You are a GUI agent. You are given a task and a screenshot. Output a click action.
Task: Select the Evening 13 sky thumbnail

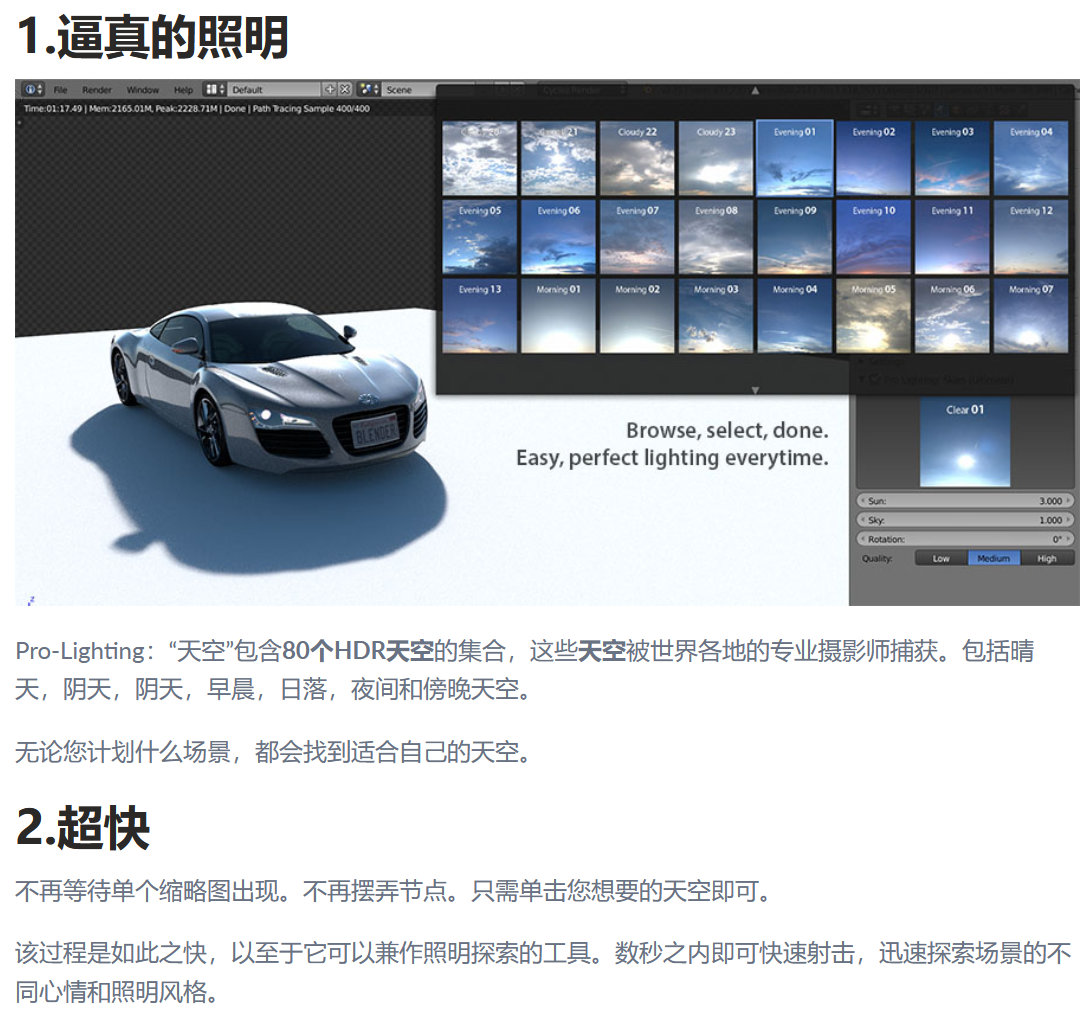(479, 316)
